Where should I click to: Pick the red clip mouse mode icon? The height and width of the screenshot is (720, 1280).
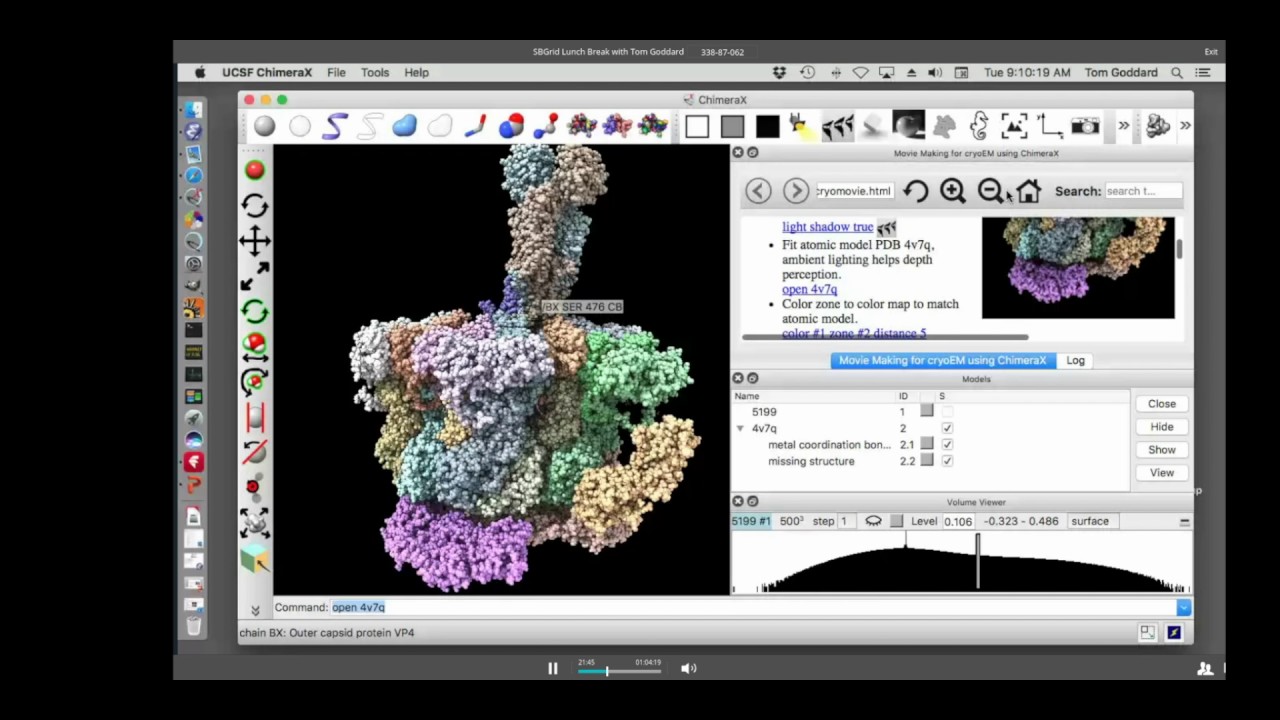pyautogui.click(x=255, y=416)
